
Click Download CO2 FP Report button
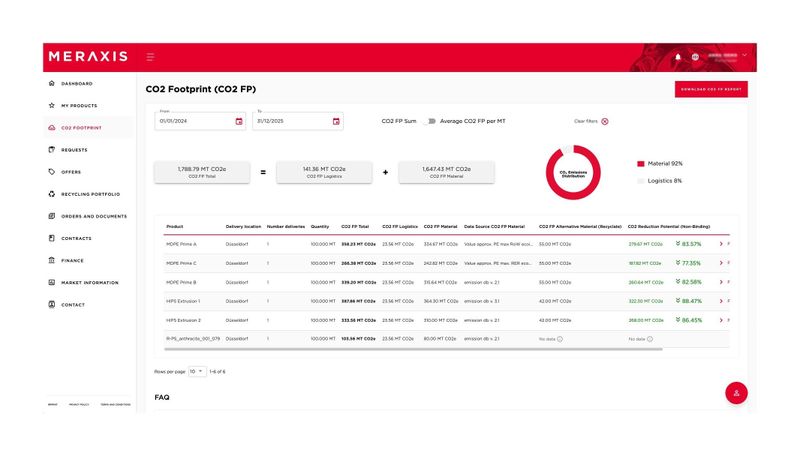pyautogui.click(x=711, y=90)
